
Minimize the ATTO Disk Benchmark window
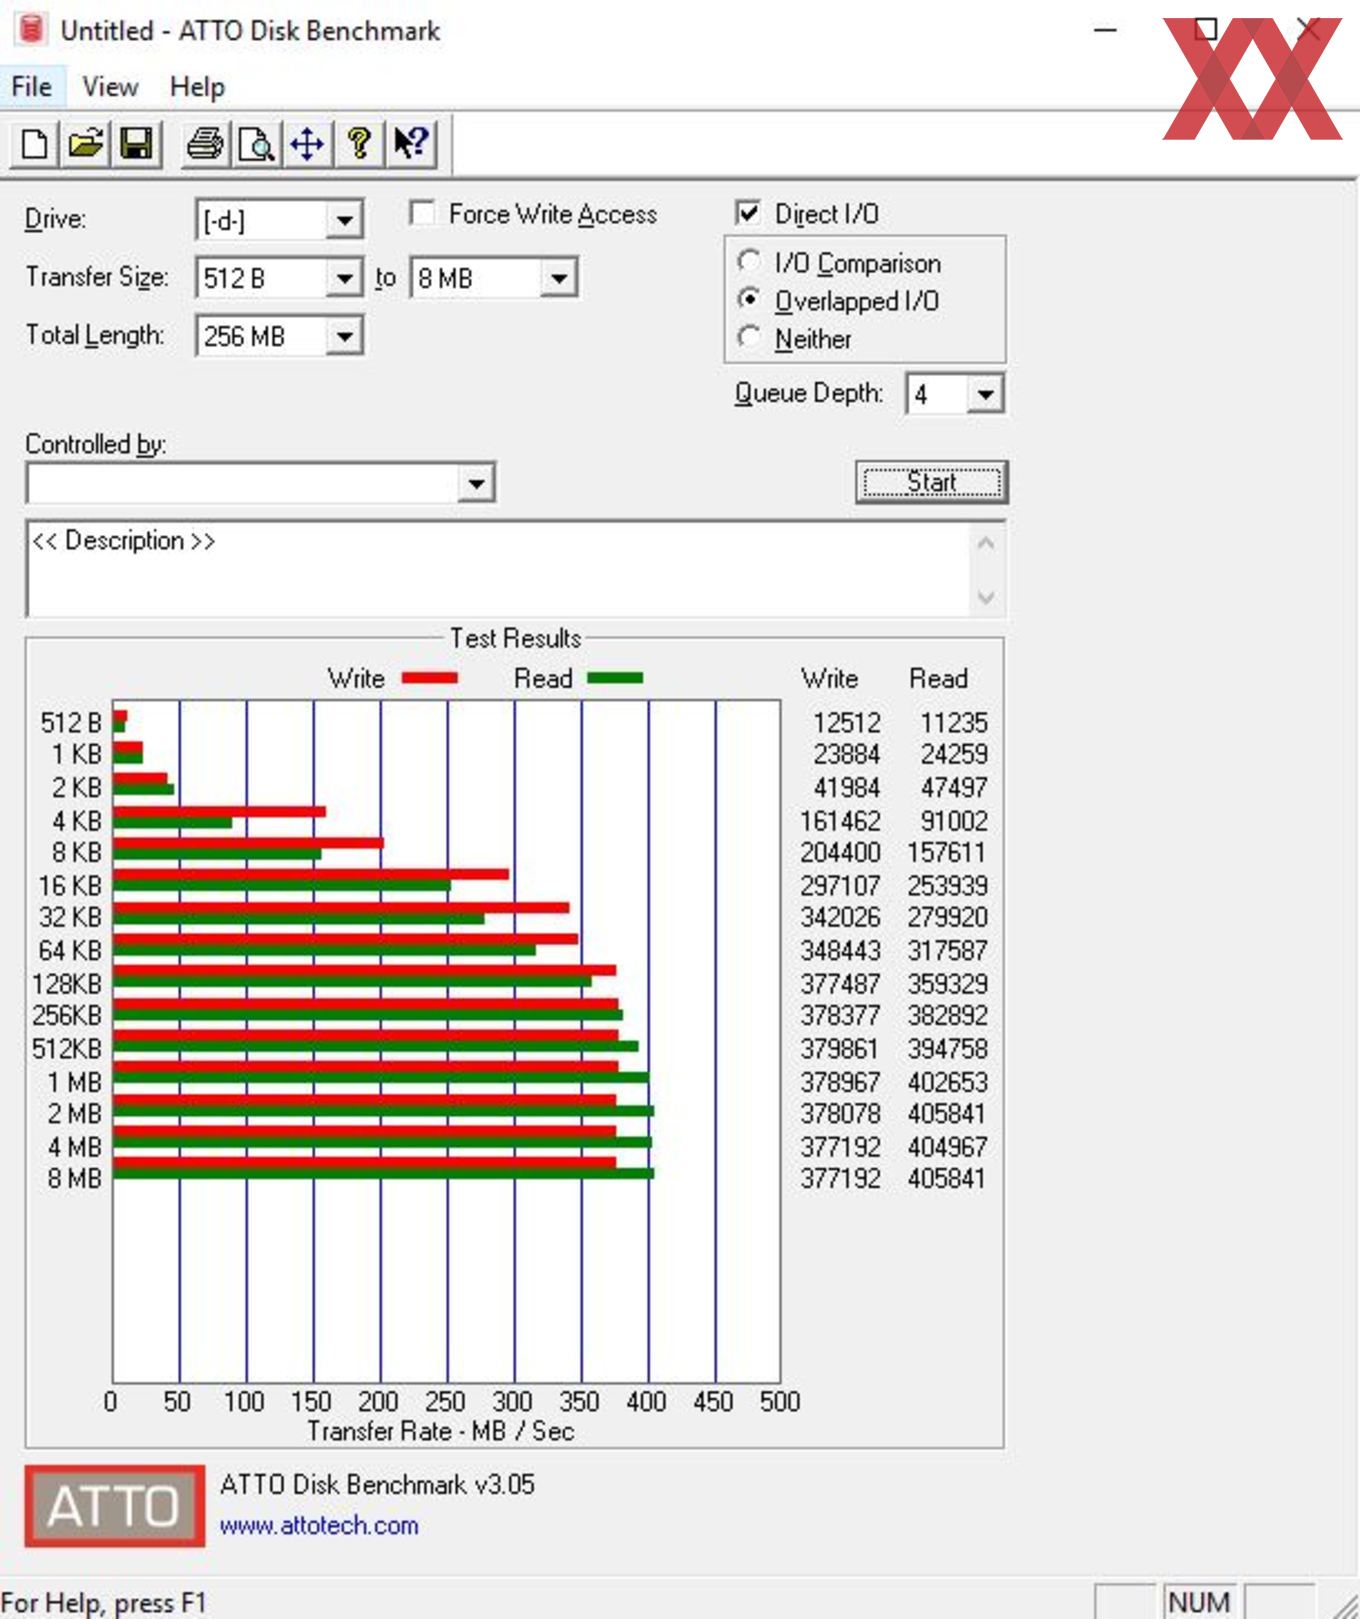pyautogui.click(x=1105, y=30)
